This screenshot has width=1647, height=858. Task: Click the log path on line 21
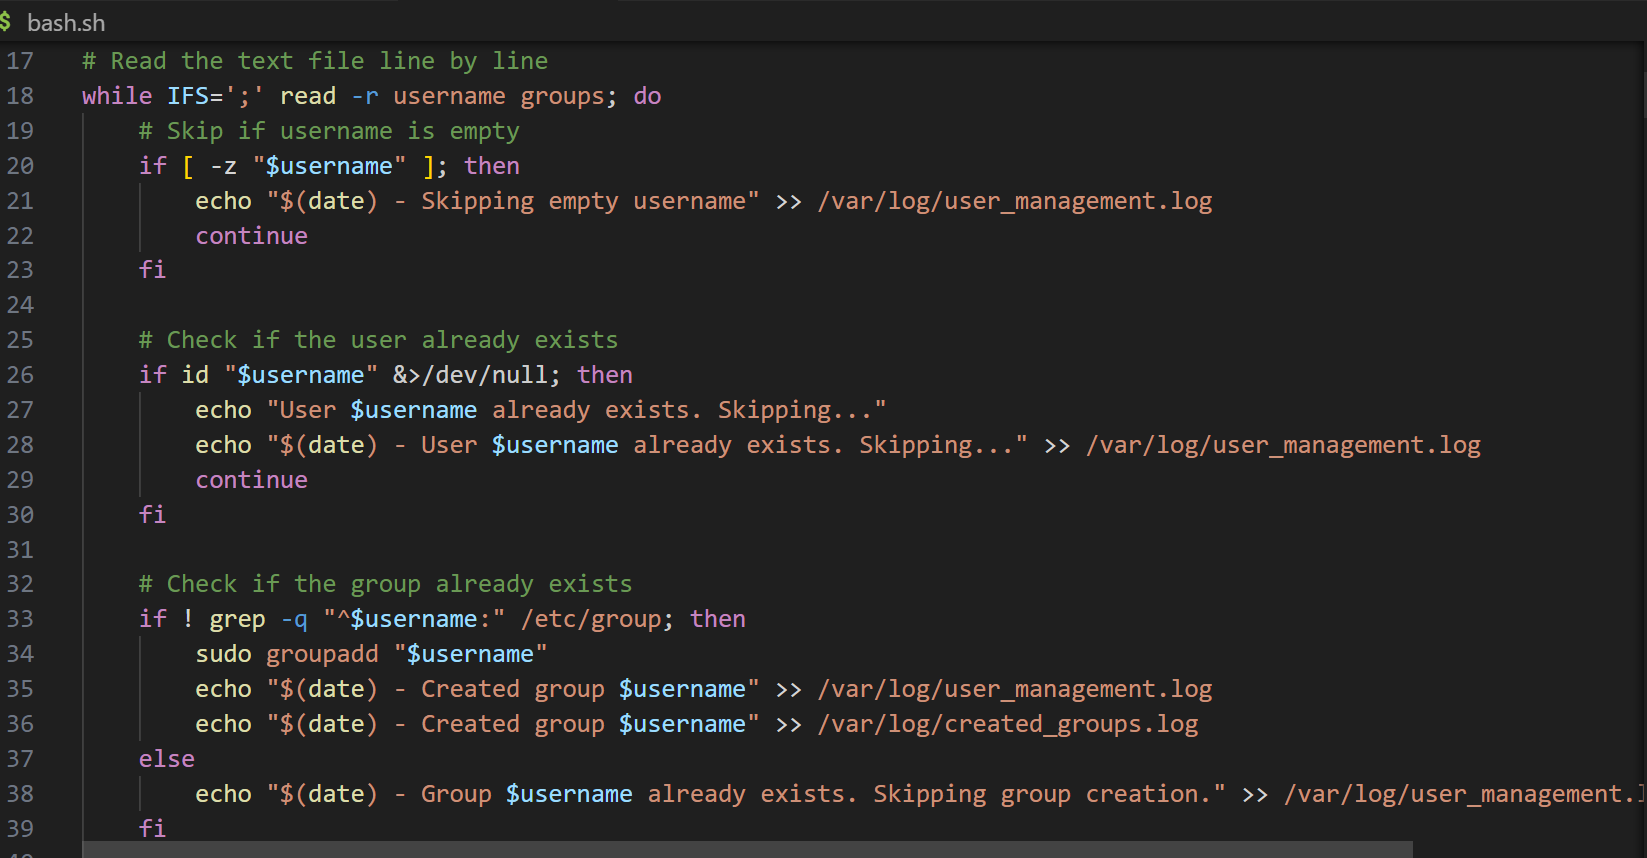[x=1015, y=201]
